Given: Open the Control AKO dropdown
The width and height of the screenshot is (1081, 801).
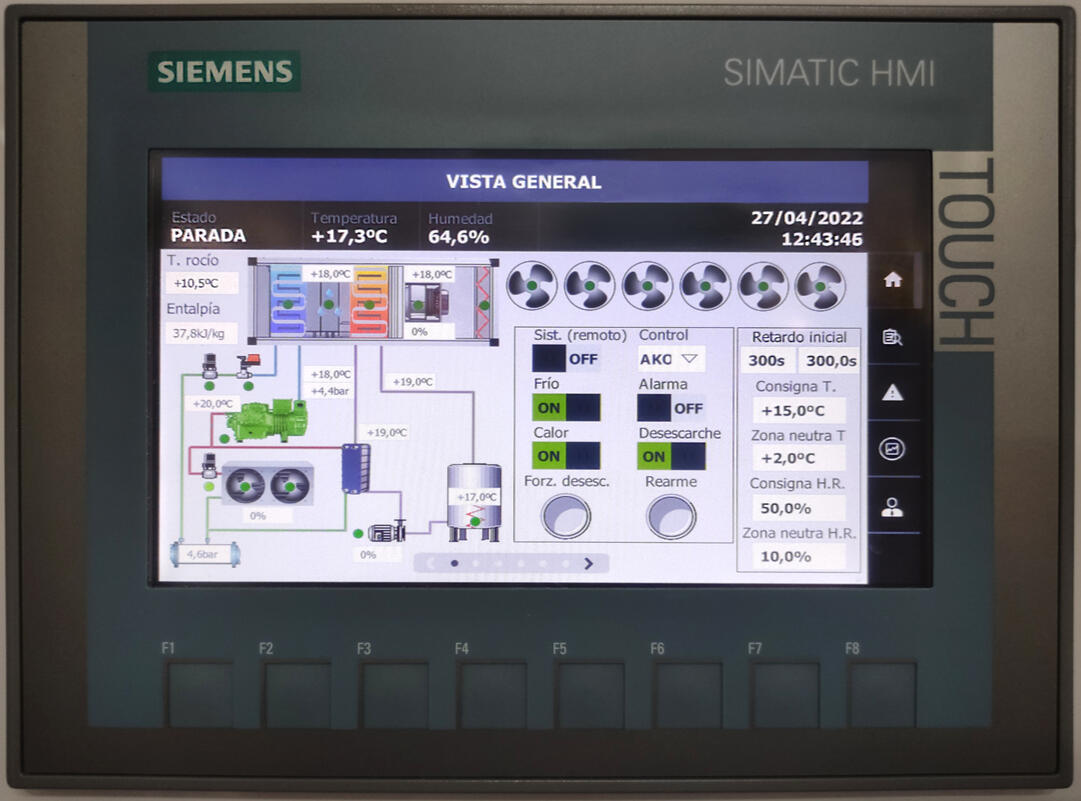Looking at the screenshot, I should [x=671, y=359].
